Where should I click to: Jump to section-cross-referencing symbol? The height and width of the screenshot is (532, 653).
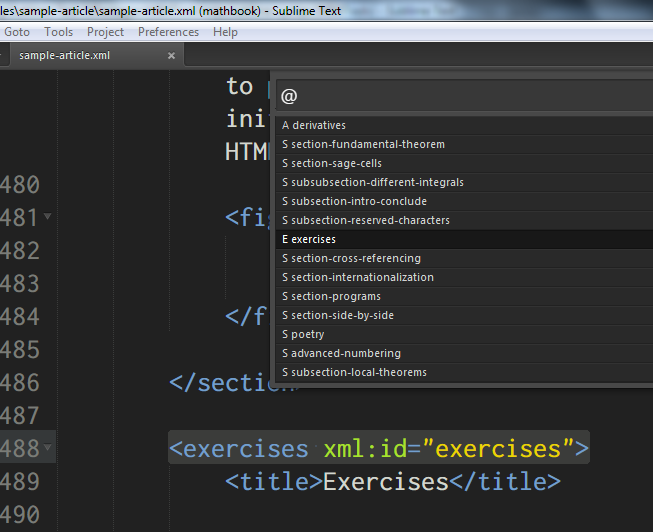coord(464,258)
